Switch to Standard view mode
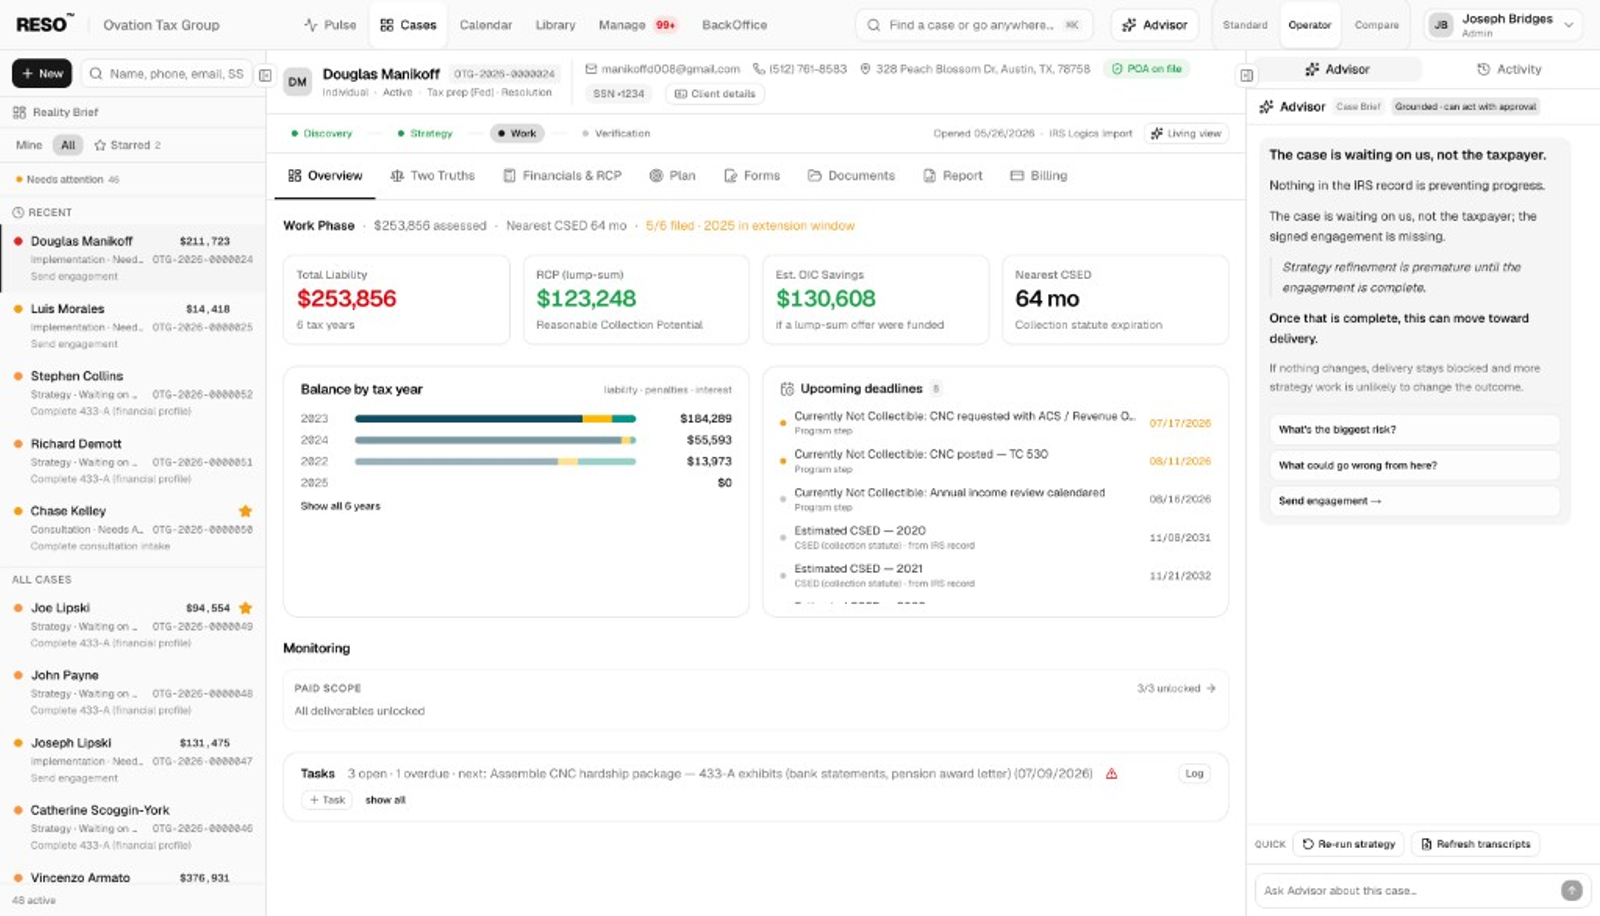The height and width of the screenshot is (916, 1600). 1245,25
